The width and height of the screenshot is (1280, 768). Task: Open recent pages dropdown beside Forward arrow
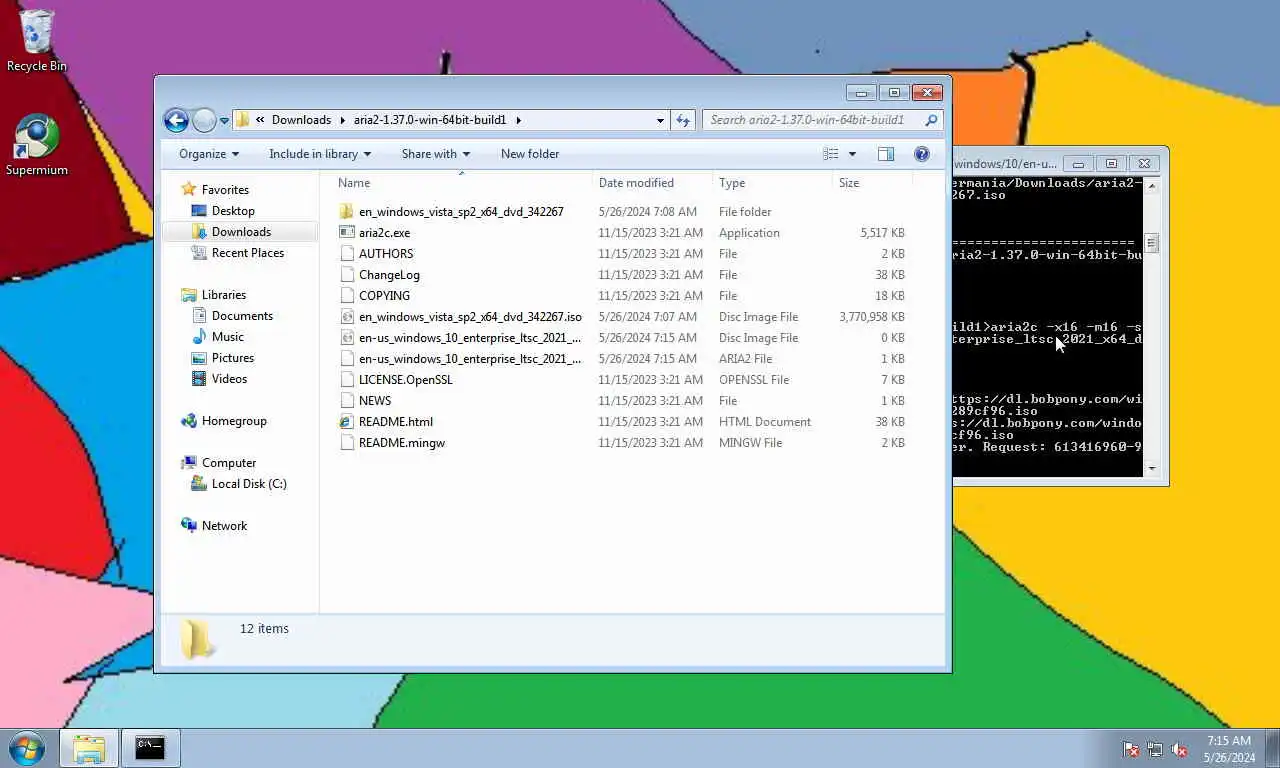point(224,121)
